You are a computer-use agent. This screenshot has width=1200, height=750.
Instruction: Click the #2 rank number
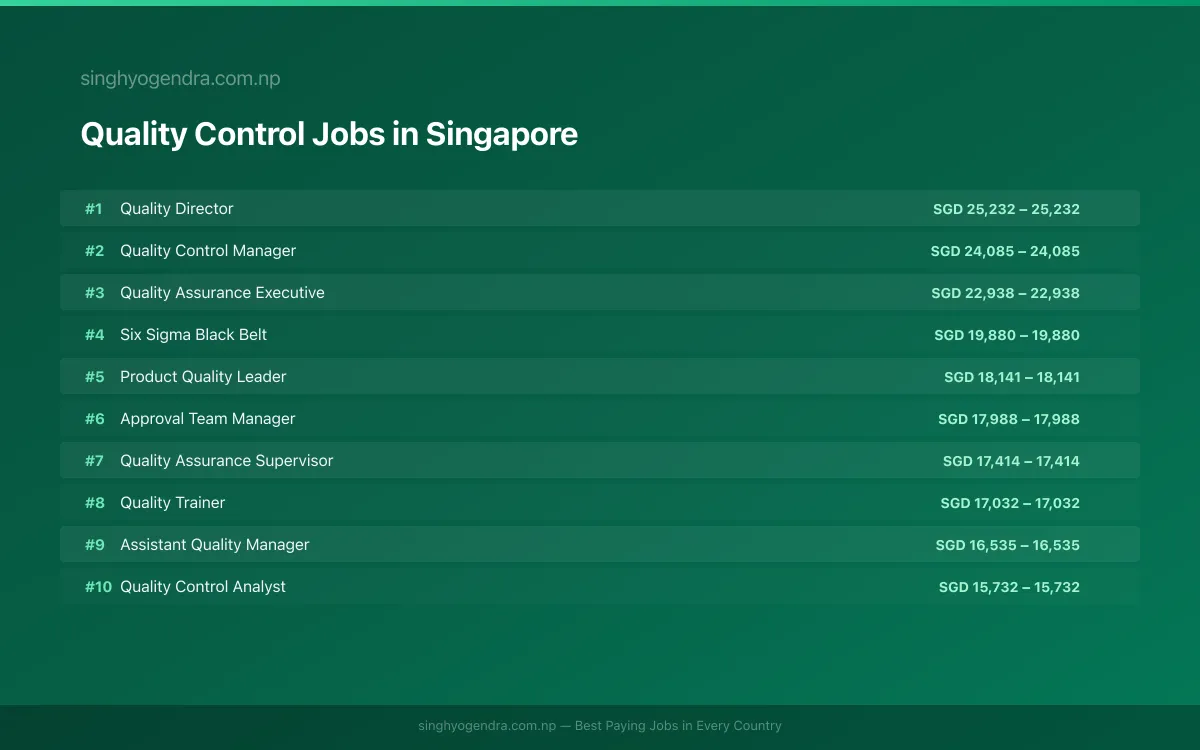tap(94, 251)
